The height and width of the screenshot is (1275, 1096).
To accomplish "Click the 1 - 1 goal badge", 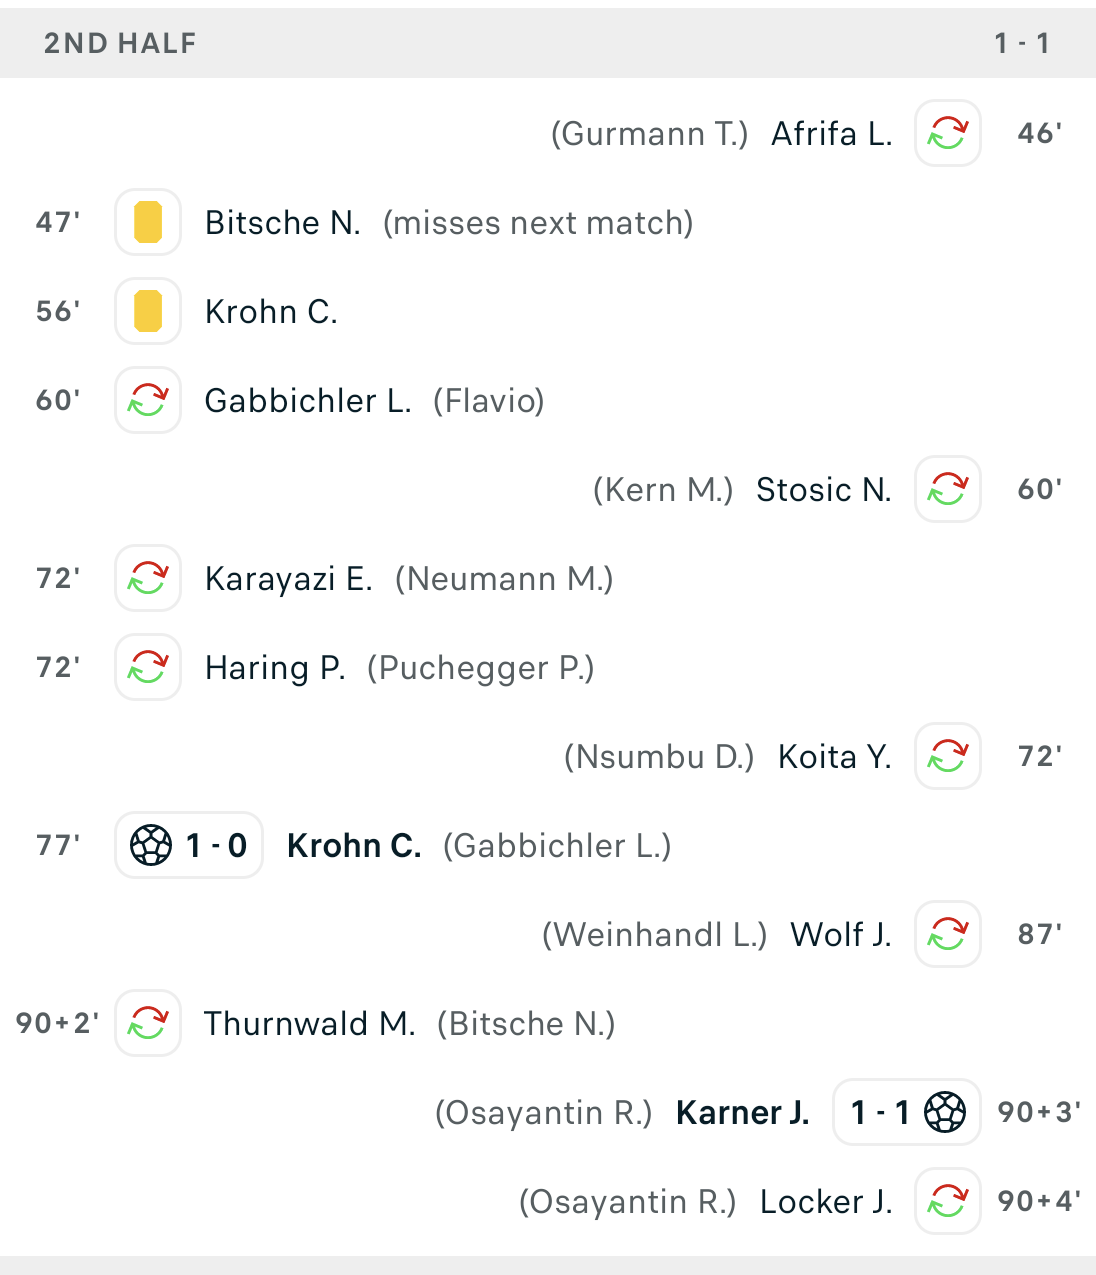I will 906,1112.
